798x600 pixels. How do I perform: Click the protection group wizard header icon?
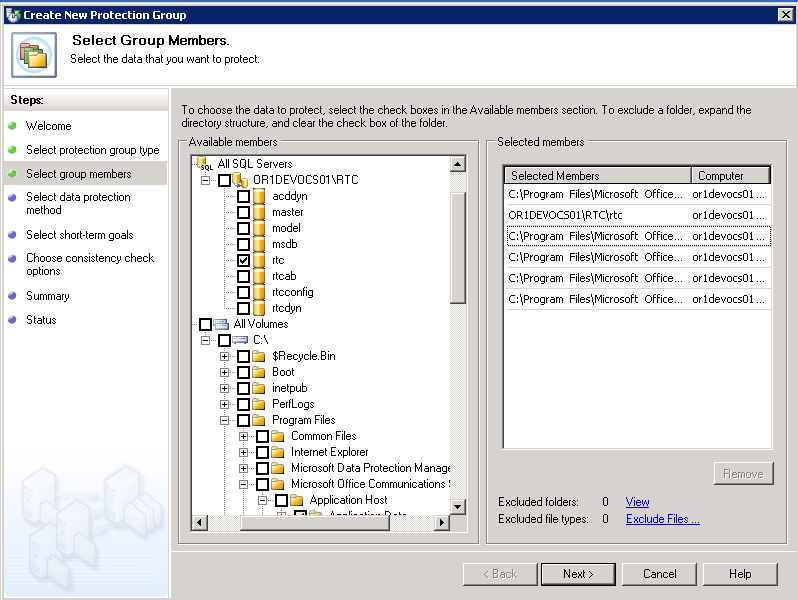pyautogui.click(x=34, y=55)
